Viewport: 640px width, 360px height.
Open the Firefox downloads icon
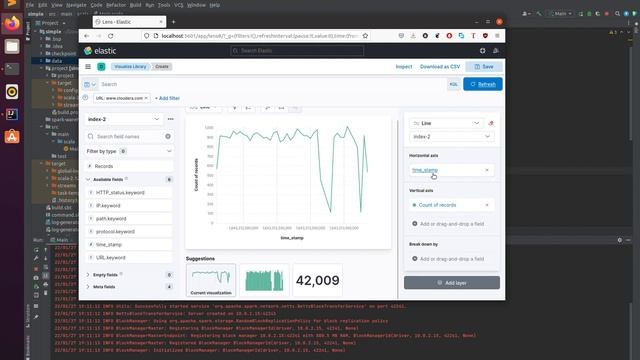[x=413, y=36]
